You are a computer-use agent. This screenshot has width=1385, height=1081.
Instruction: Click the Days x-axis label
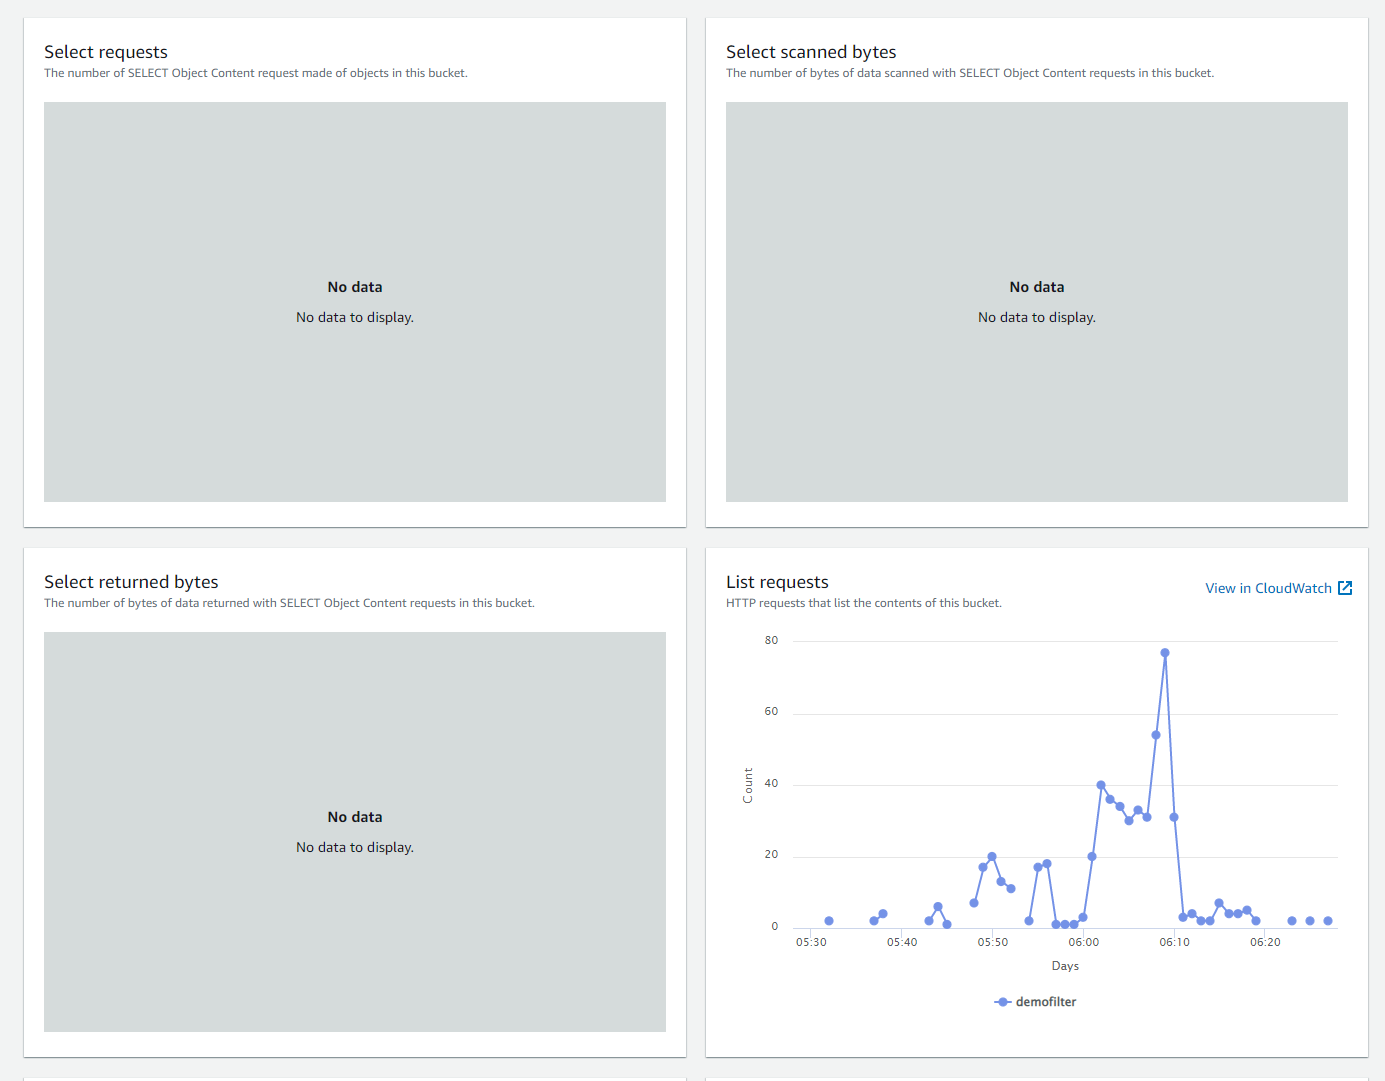[1065, 966]
